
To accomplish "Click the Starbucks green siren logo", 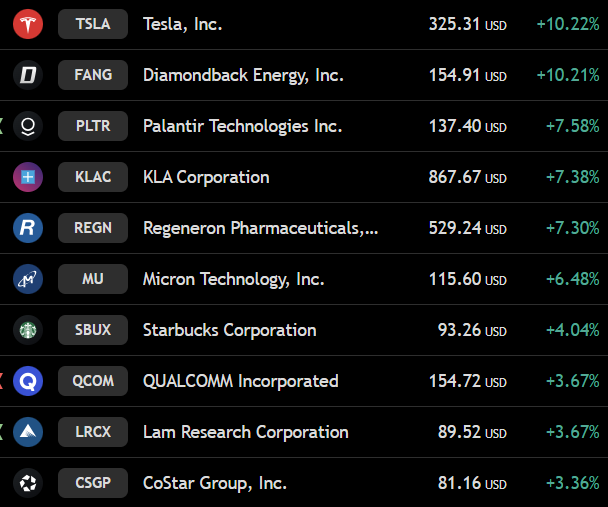I will coord(28,330).
